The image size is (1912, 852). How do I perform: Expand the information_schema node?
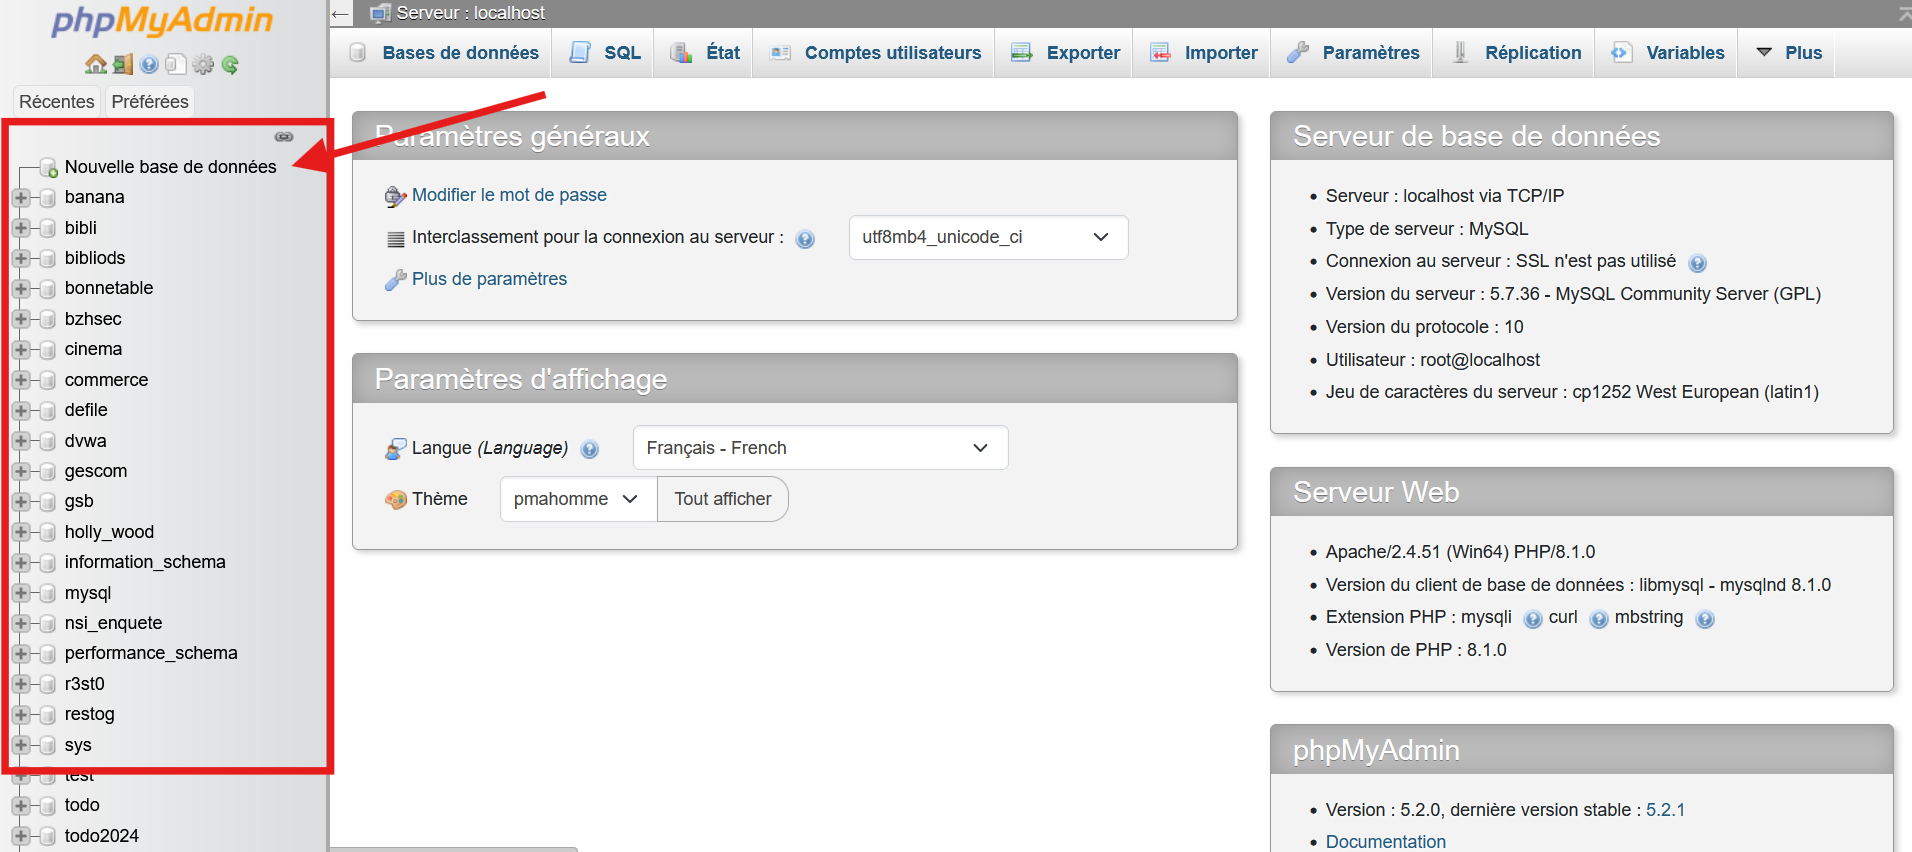21,563
